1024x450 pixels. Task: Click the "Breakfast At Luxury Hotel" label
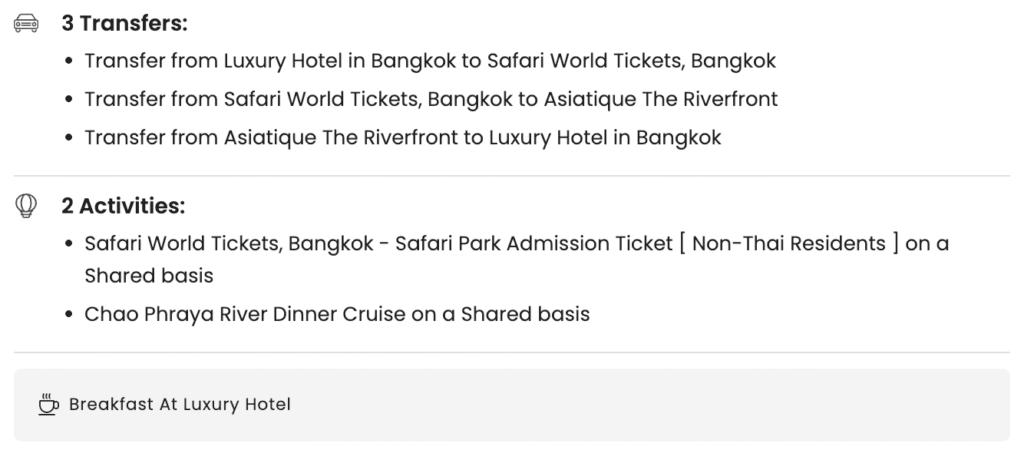(179, 405)
